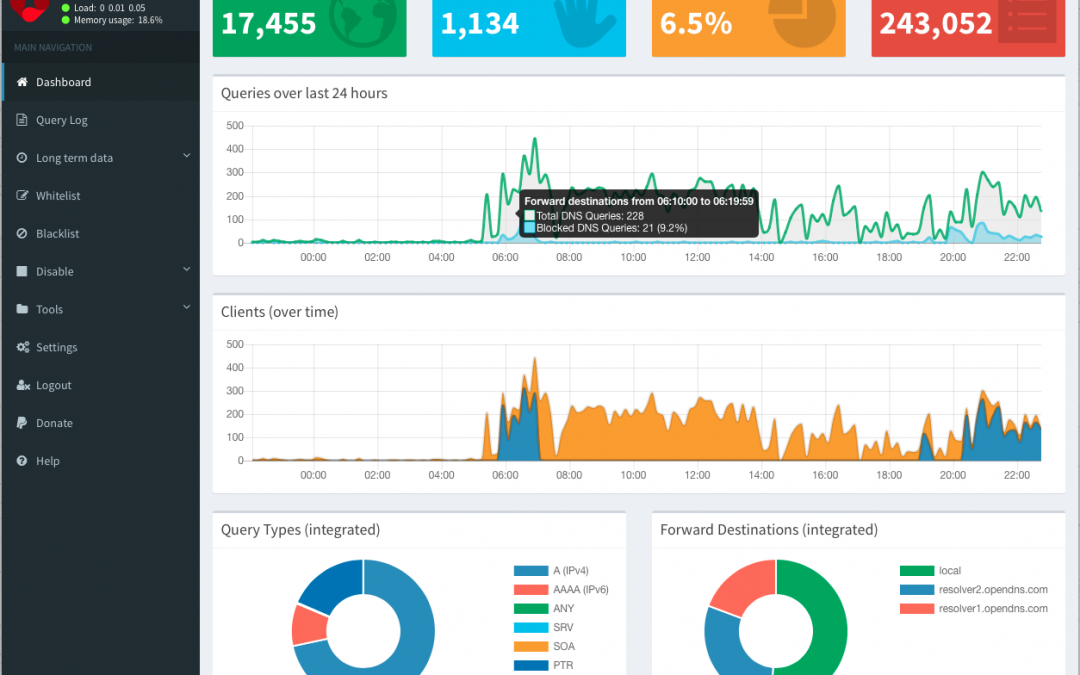Click the pie chart icon on orange card
1080x675 pixels.
tap(803, 22)
